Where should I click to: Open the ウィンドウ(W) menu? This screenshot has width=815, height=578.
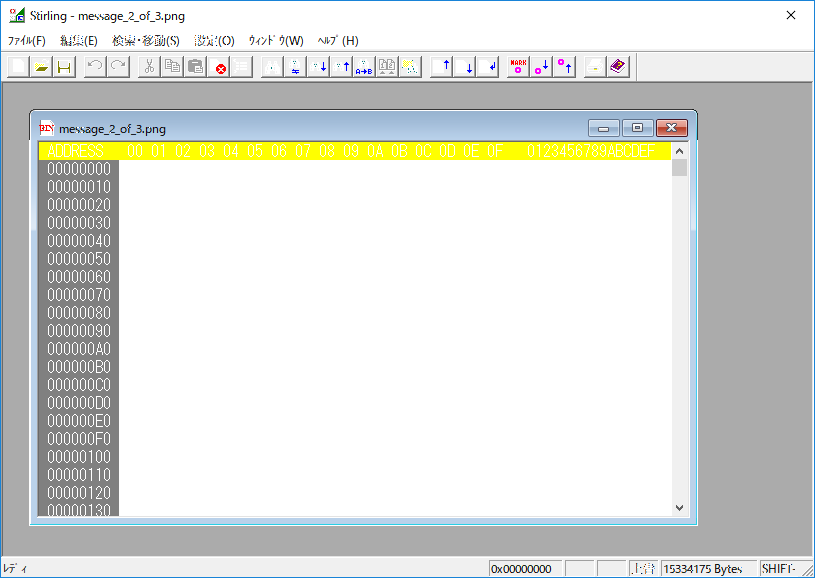[x=276, y=41]
